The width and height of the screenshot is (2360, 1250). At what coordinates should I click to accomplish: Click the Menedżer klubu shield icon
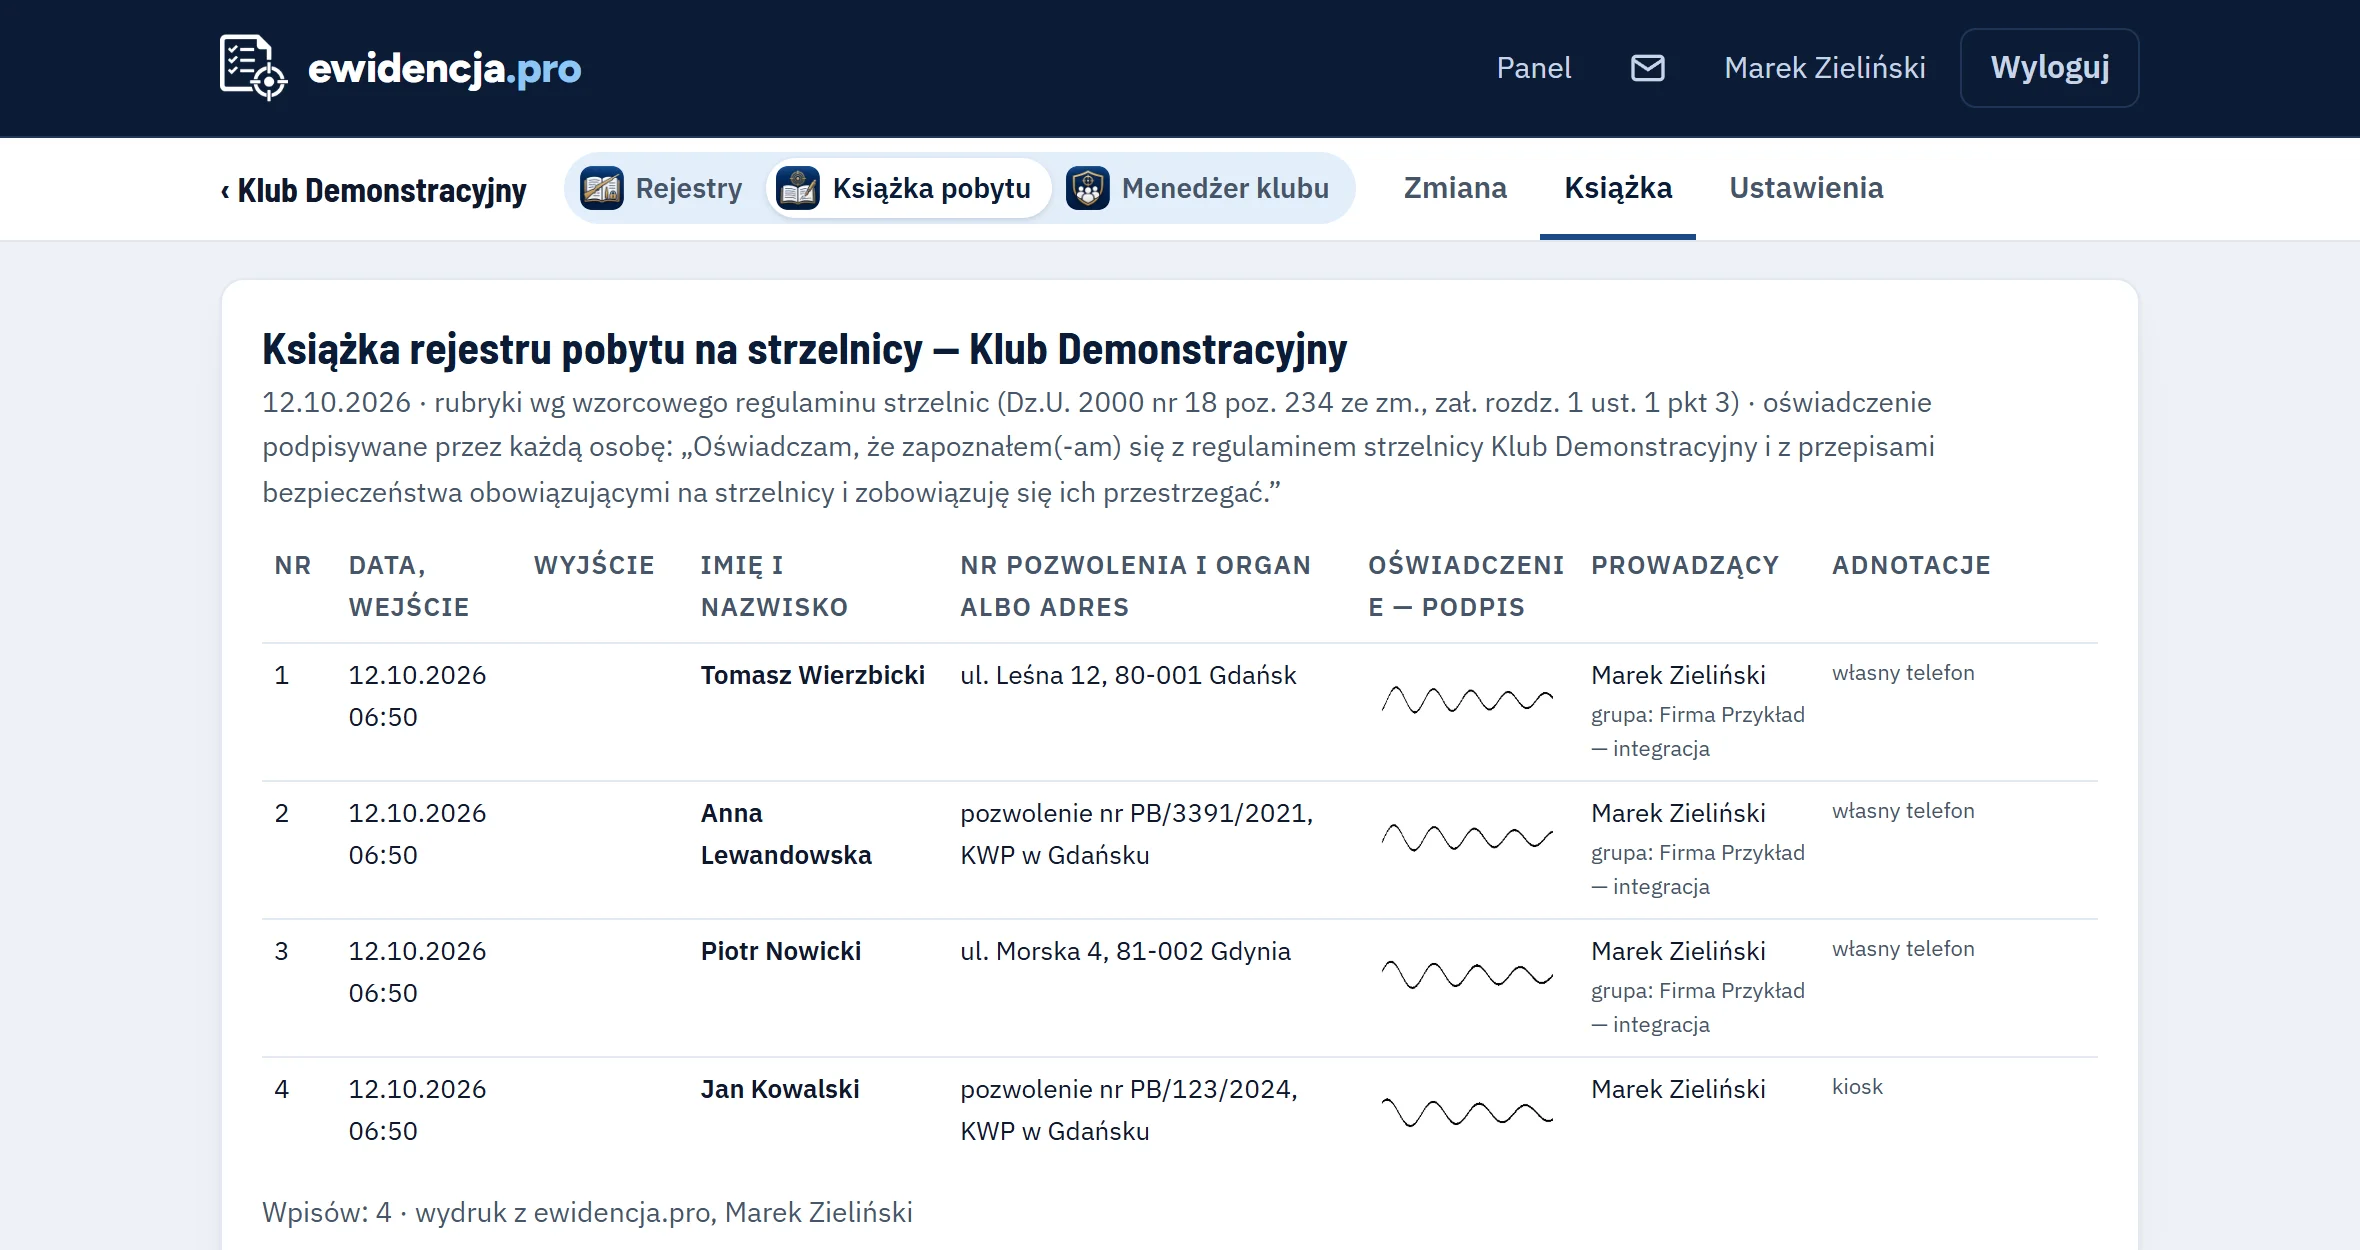click(1088, 188)
